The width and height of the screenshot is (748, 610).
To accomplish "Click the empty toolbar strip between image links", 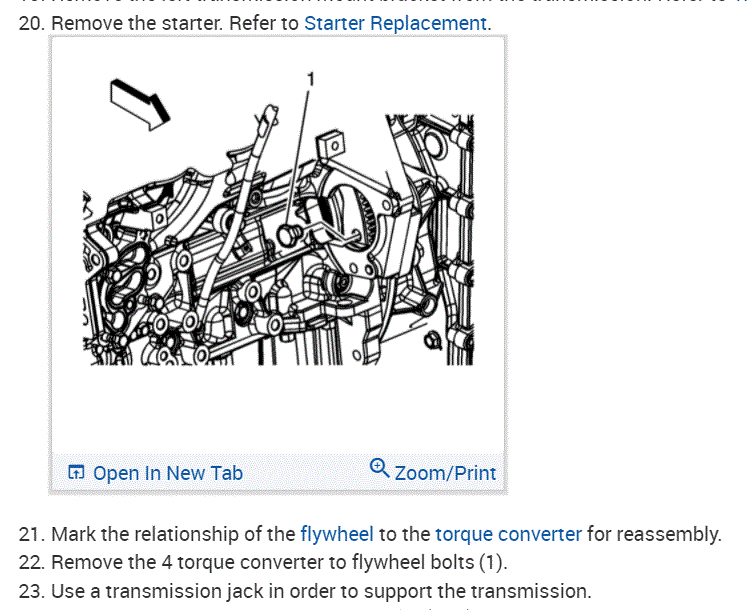I will click(306, 473).
